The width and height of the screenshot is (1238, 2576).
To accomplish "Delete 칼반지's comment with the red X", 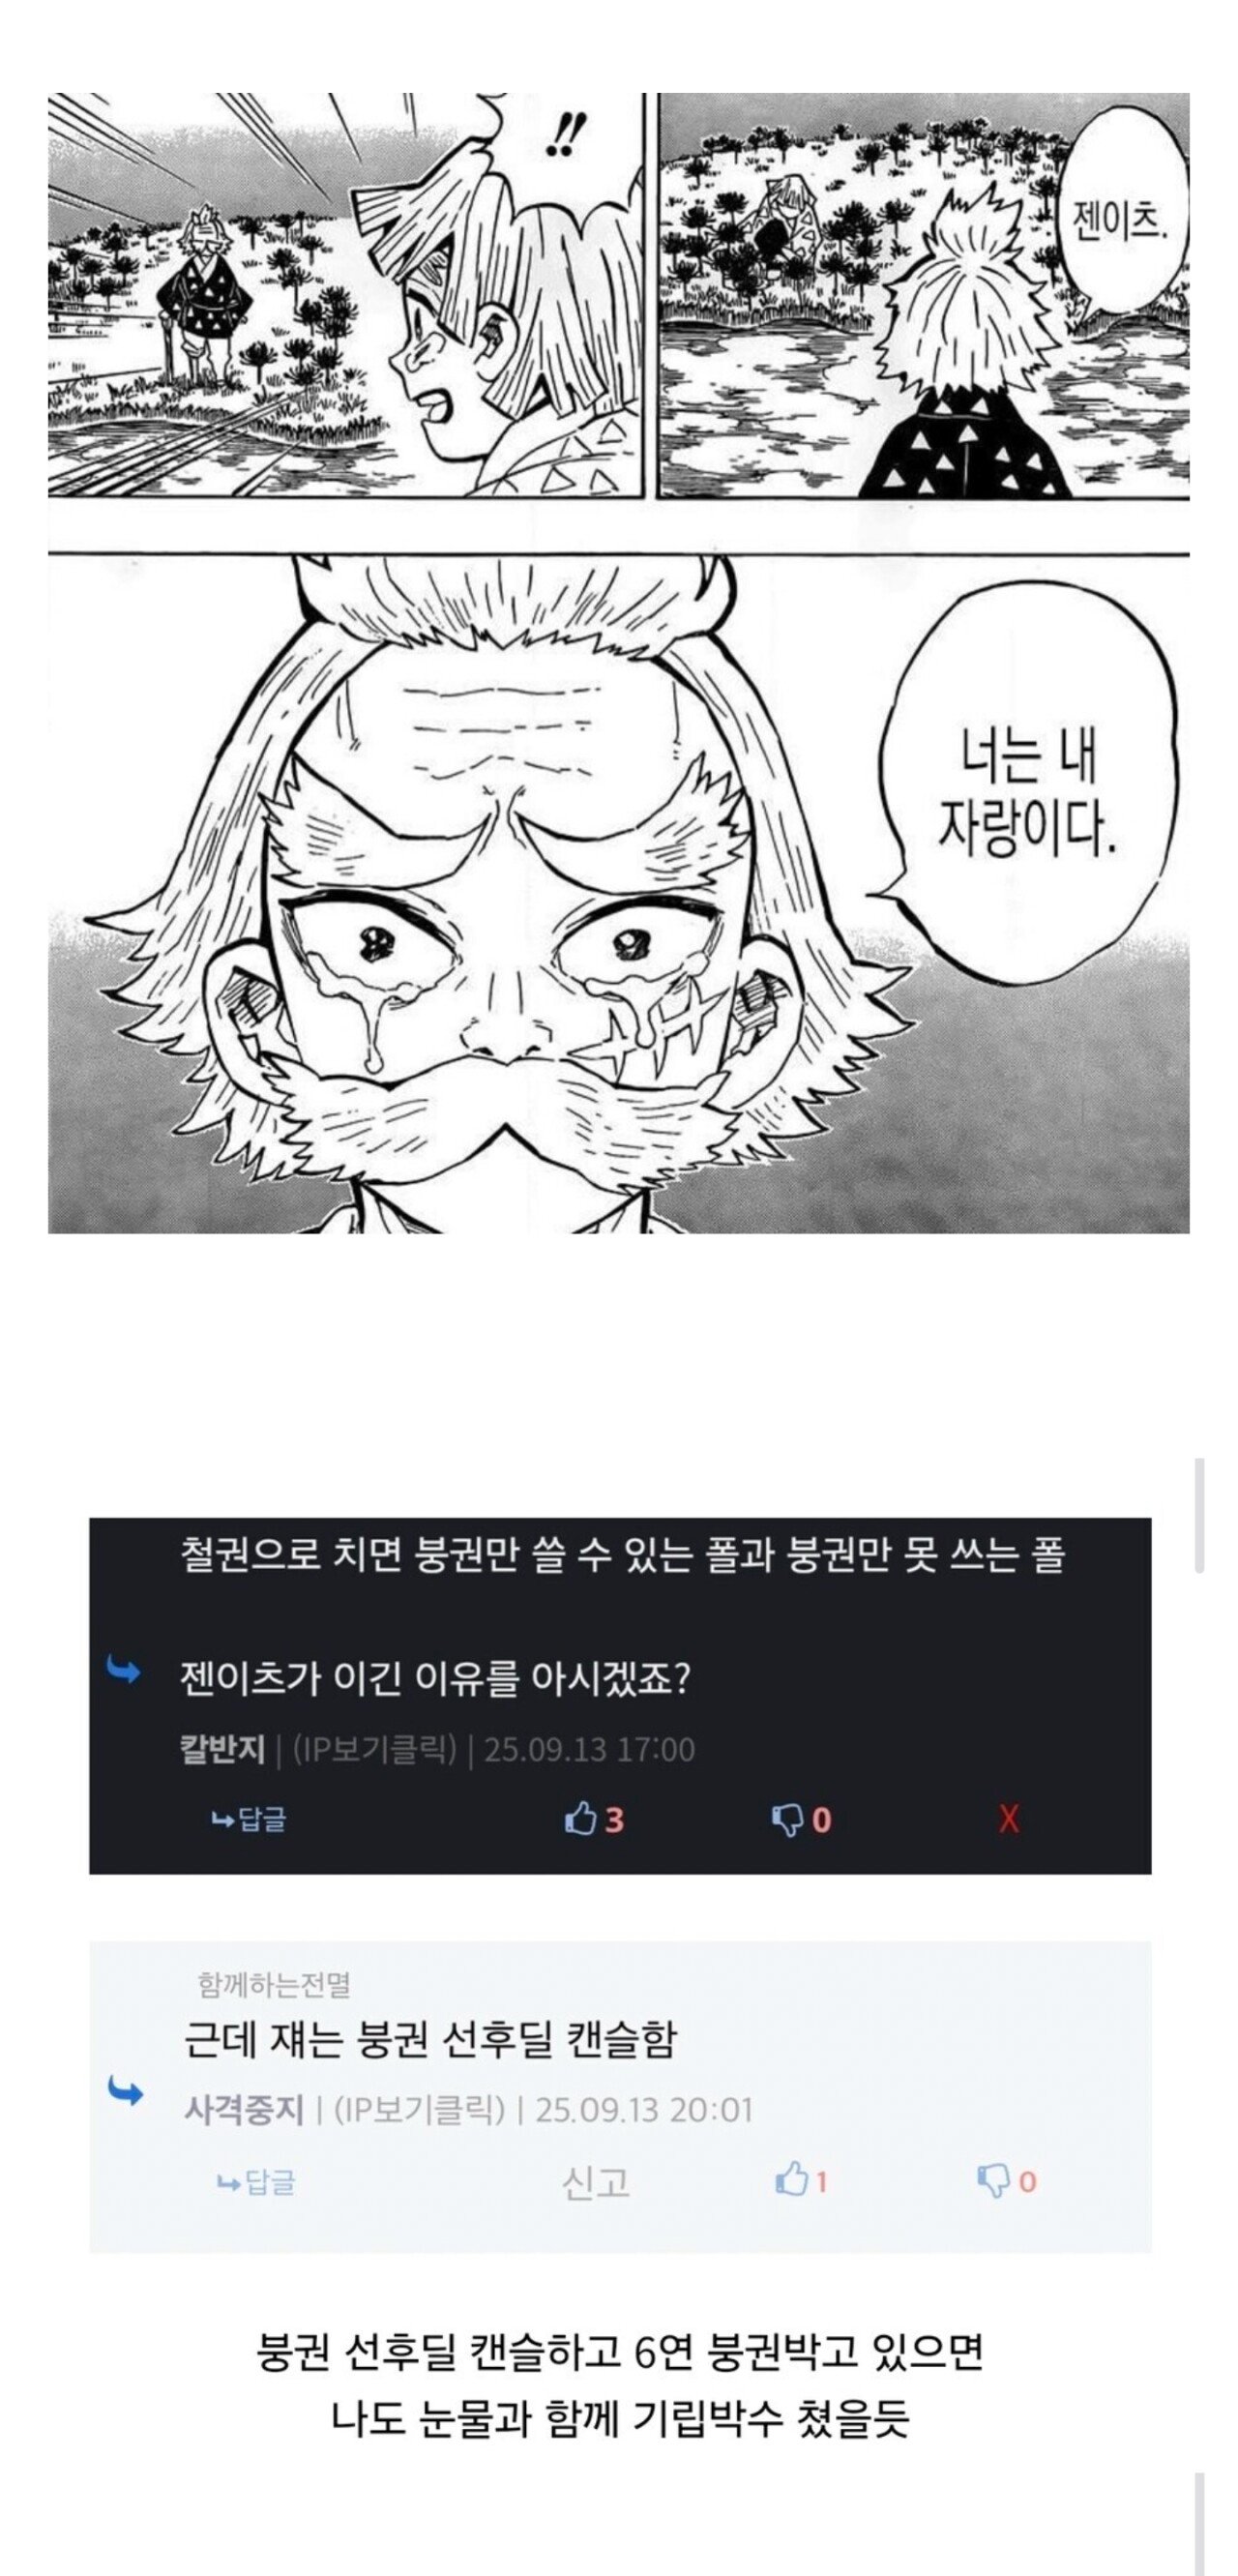I will [1008, 1819].
